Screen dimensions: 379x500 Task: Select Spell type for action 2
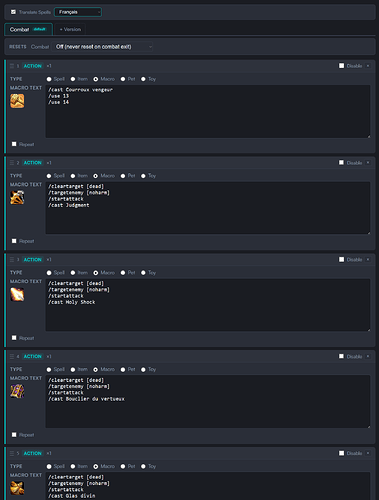49,176
